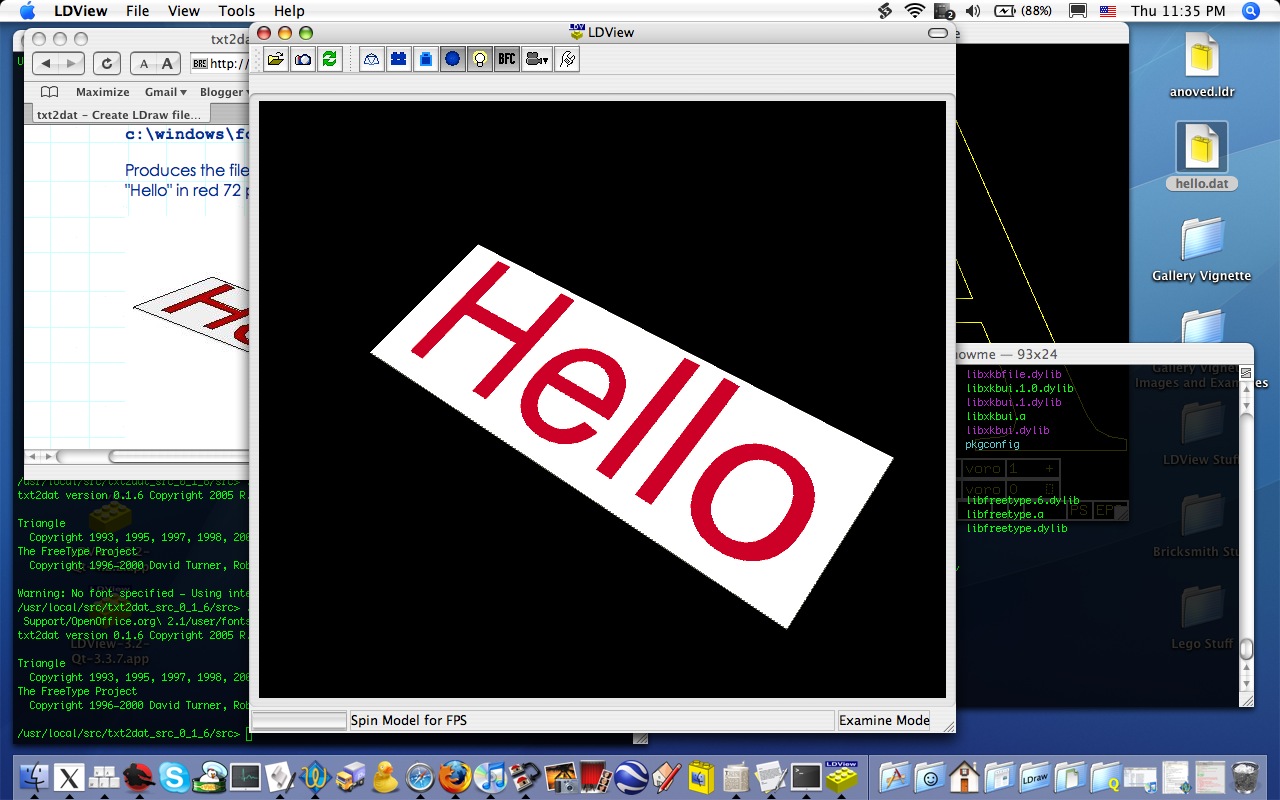
Task: Toggle wireframe rendering mode
Action: click(x=371, y=59)
